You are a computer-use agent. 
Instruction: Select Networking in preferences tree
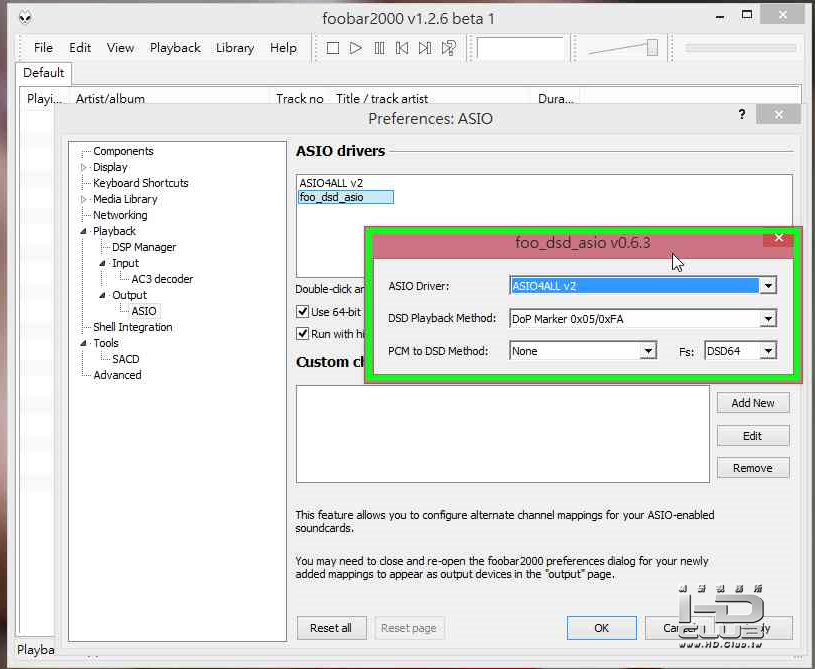tap(120, 215)
